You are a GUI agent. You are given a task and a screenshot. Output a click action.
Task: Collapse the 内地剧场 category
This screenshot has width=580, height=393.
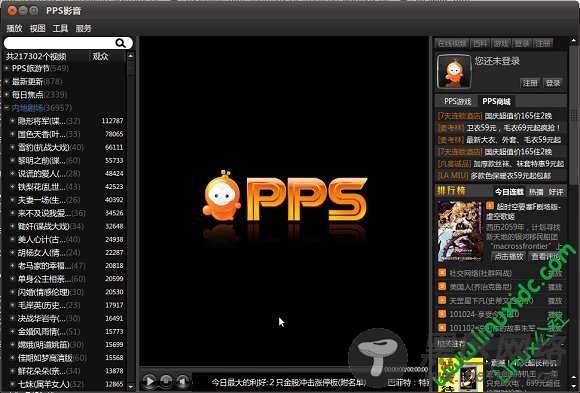[7, 108]
